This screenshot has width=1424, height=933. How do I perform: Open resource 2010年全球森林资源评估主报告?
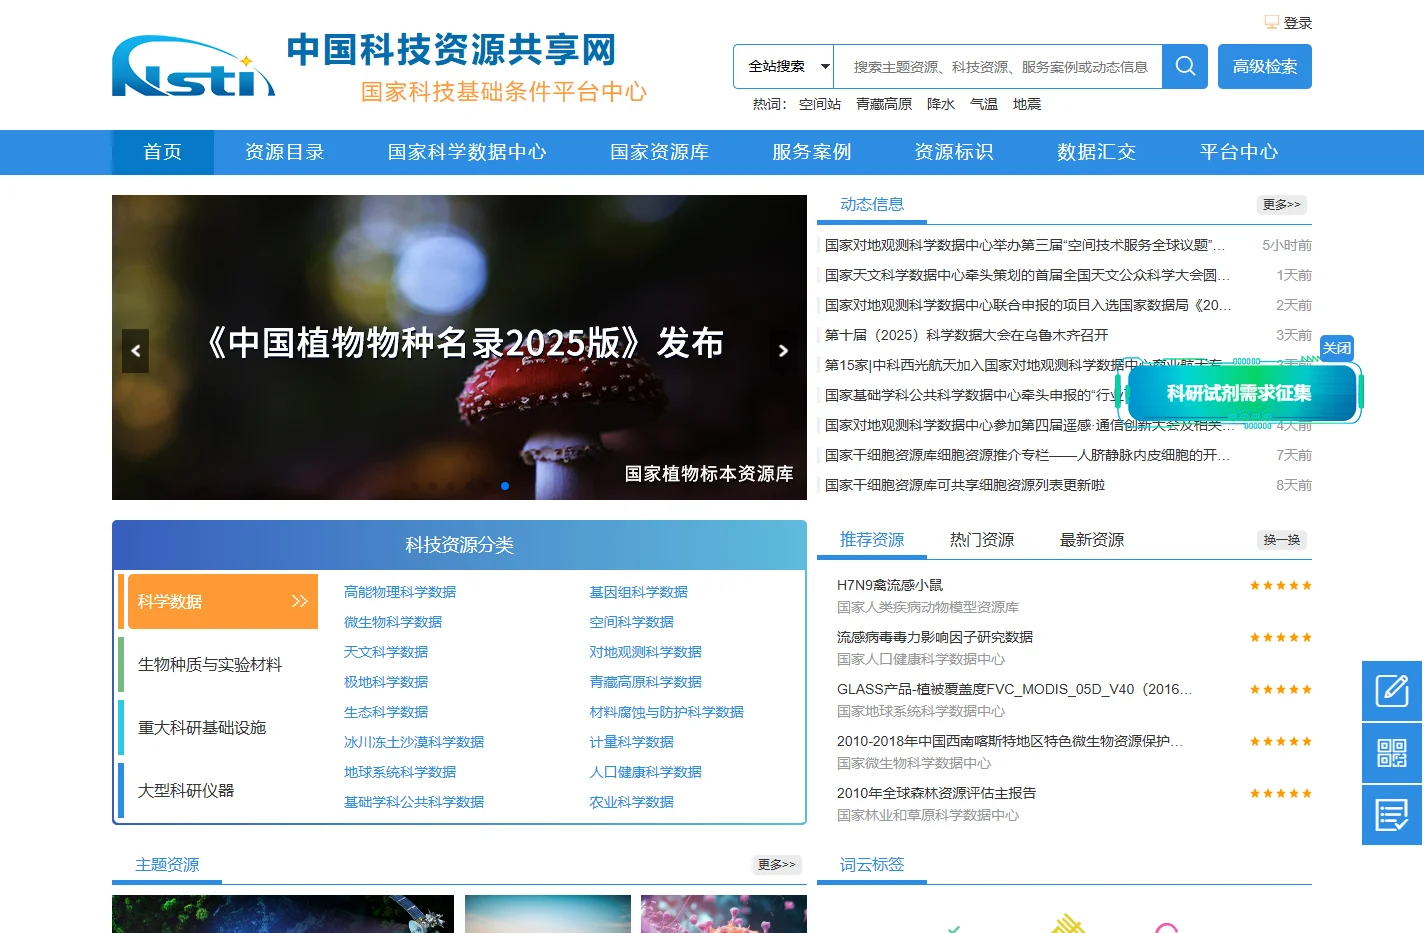(x=936, y=793)
